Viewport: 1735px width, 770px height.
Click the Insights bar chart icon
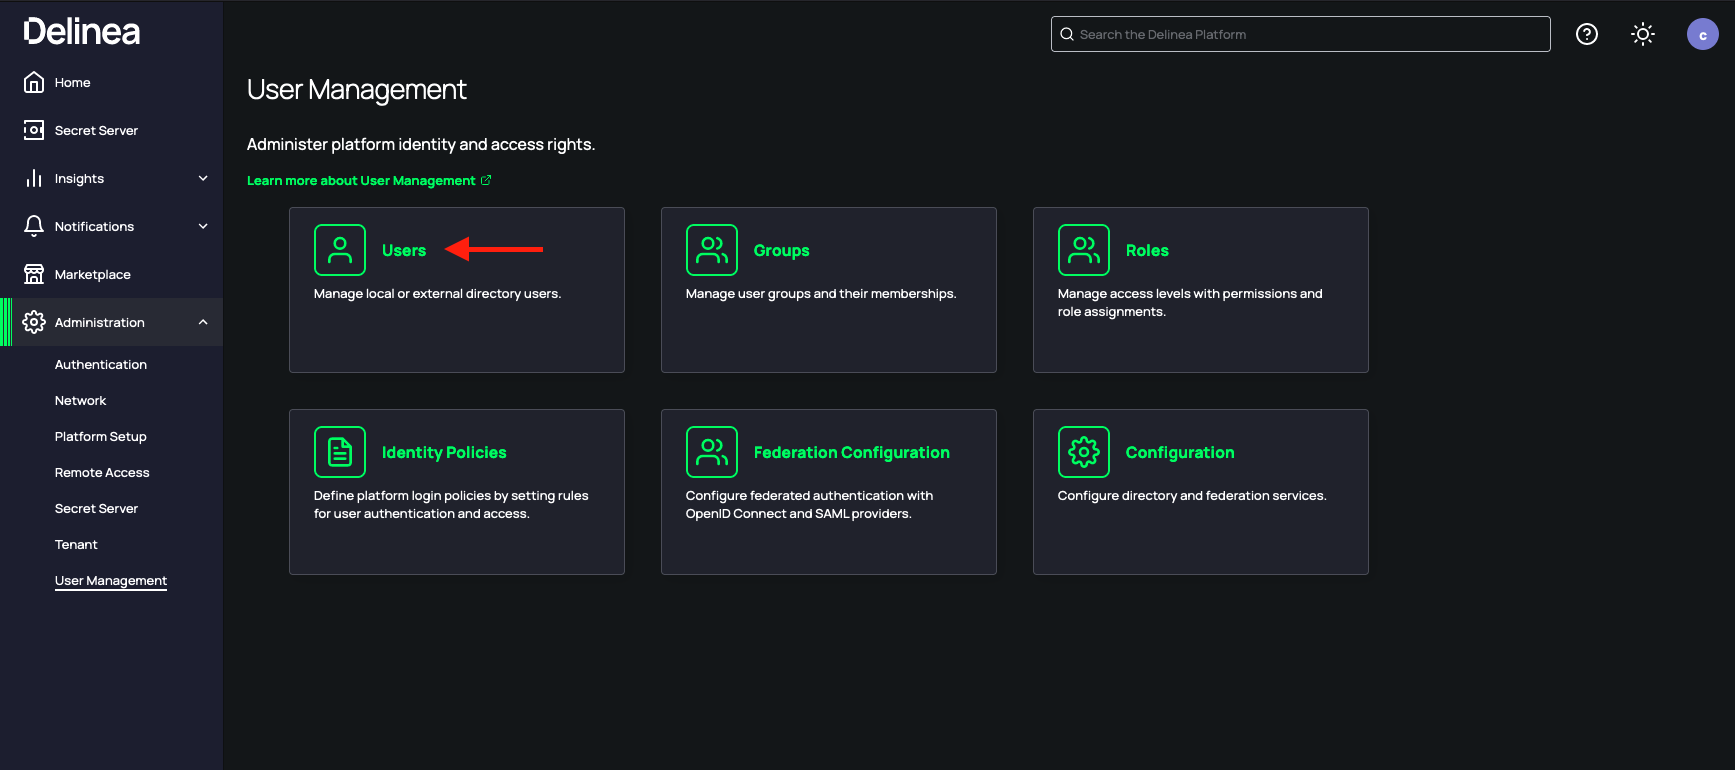coord(34,178)
